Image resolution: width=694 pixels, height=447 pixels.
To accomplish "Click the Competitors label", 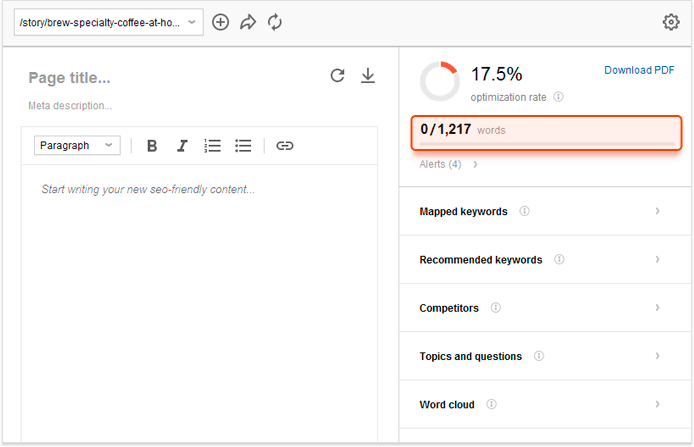I will [449, 308].
